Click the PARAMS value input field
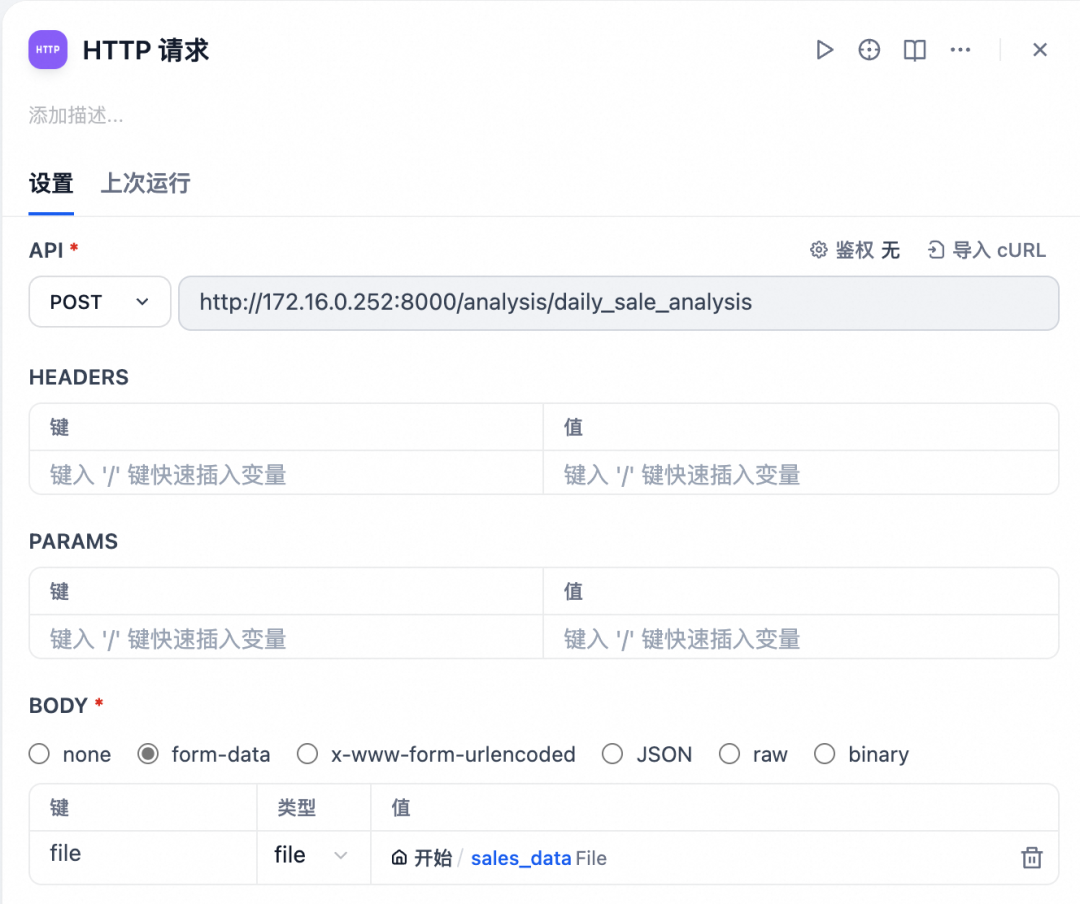Viewport: 1080px width, 904px height. [x=800, y=638]
